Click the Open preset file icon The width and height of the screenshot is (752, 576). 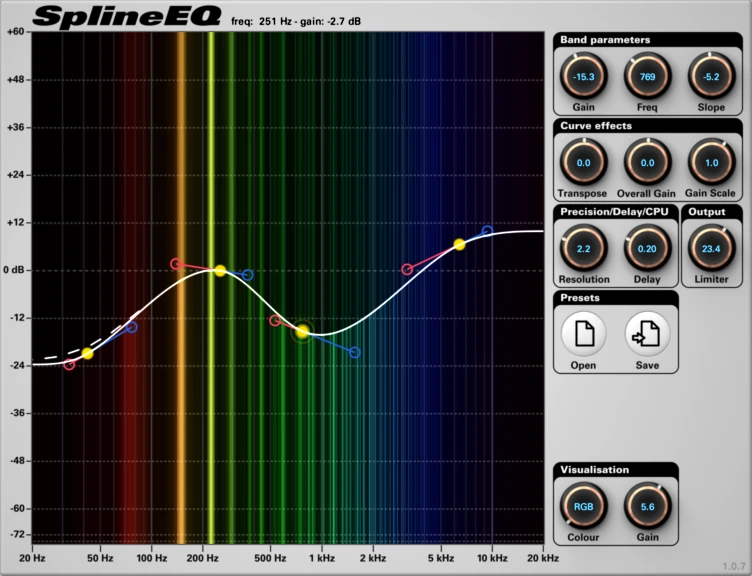584,334
